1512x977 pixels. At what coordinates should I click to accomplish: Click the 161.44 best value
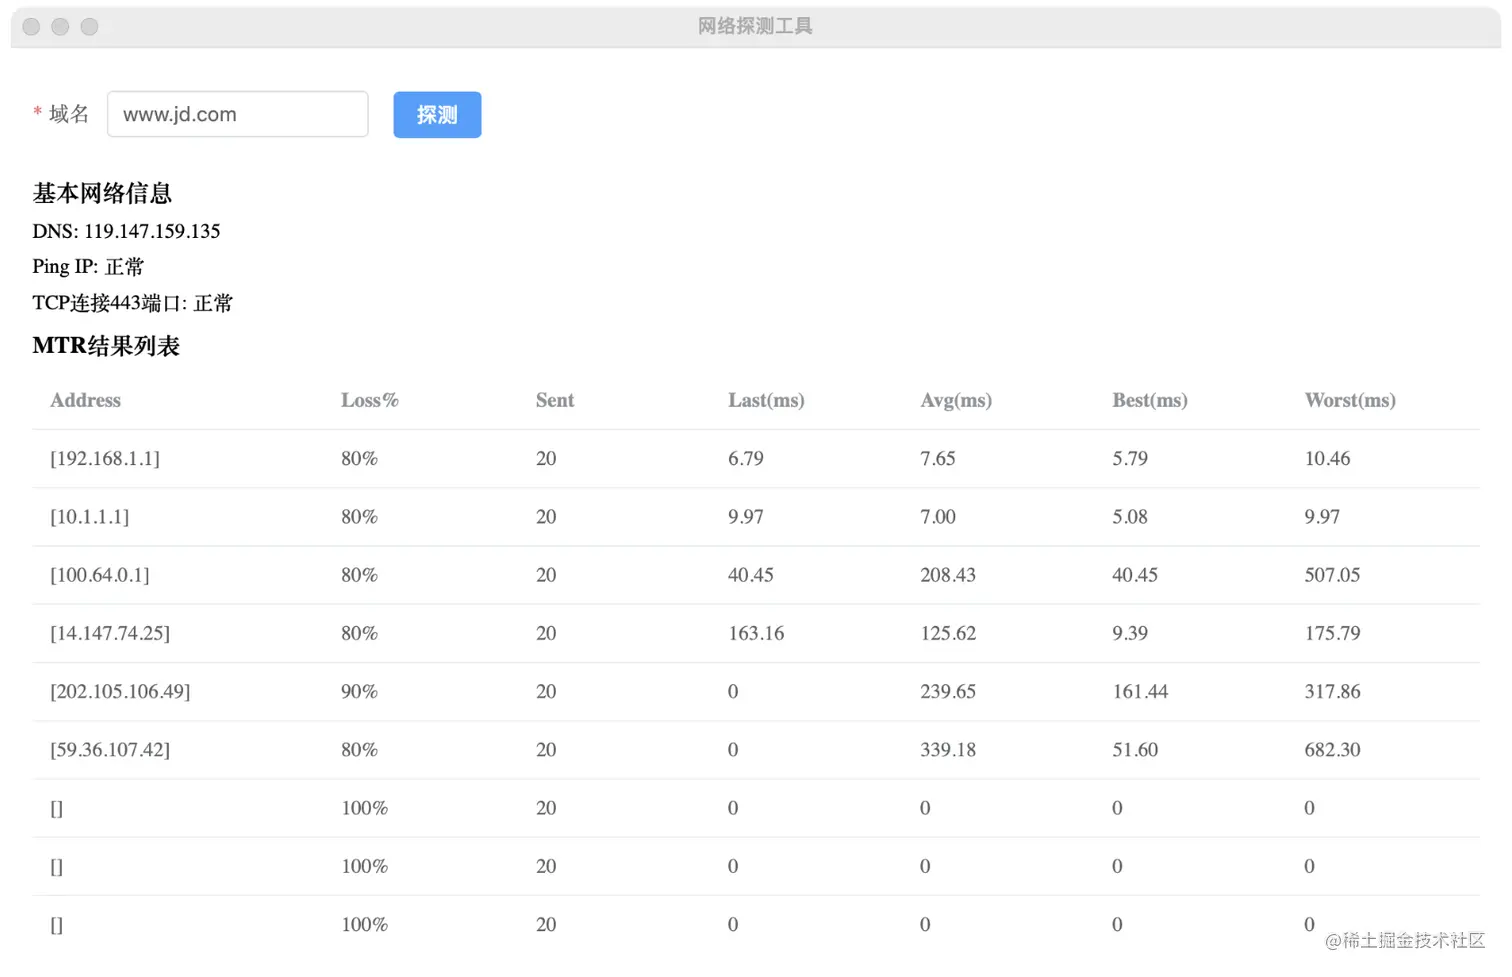point(1140,691)
